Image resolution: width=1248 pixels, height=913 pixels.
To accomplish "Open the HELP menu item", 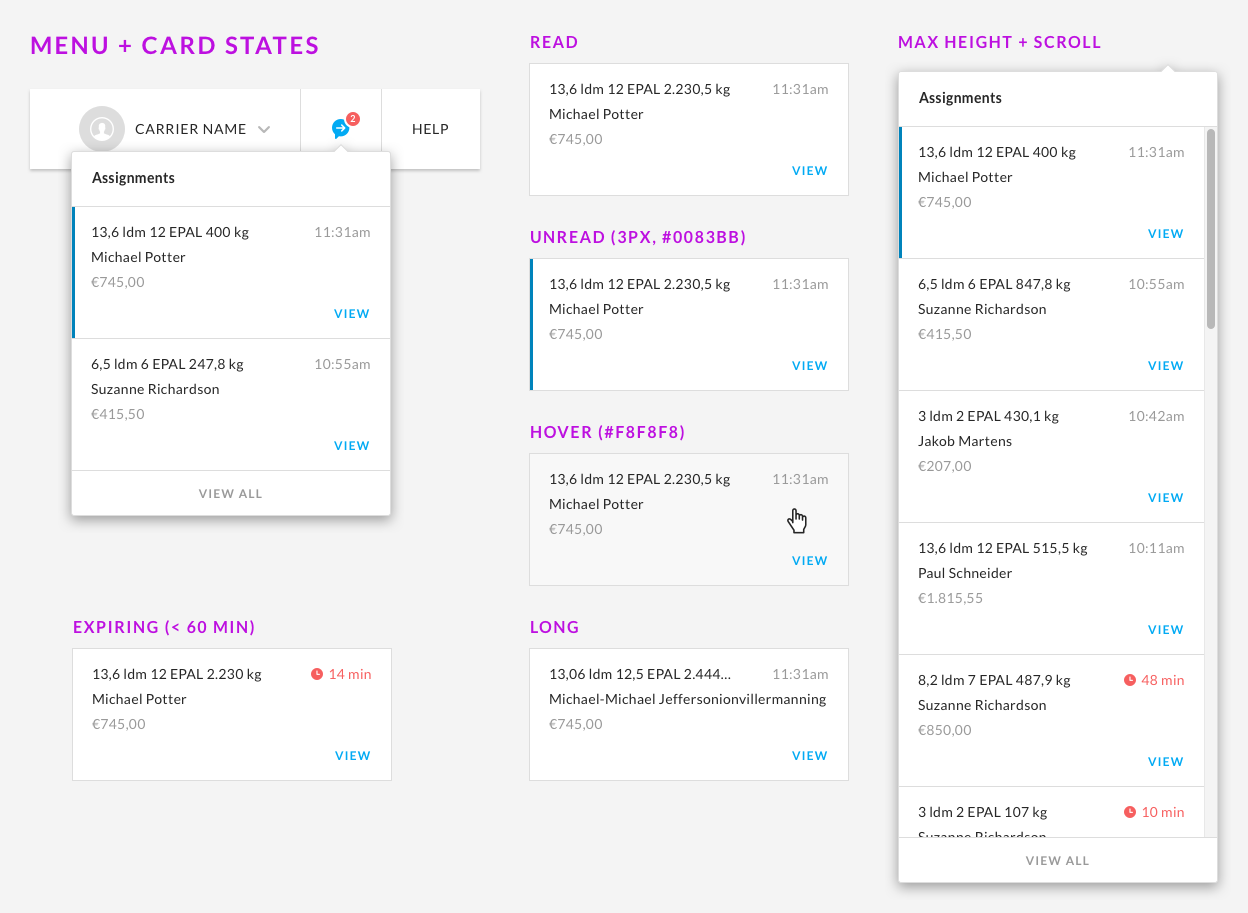I will pos(430,129).
